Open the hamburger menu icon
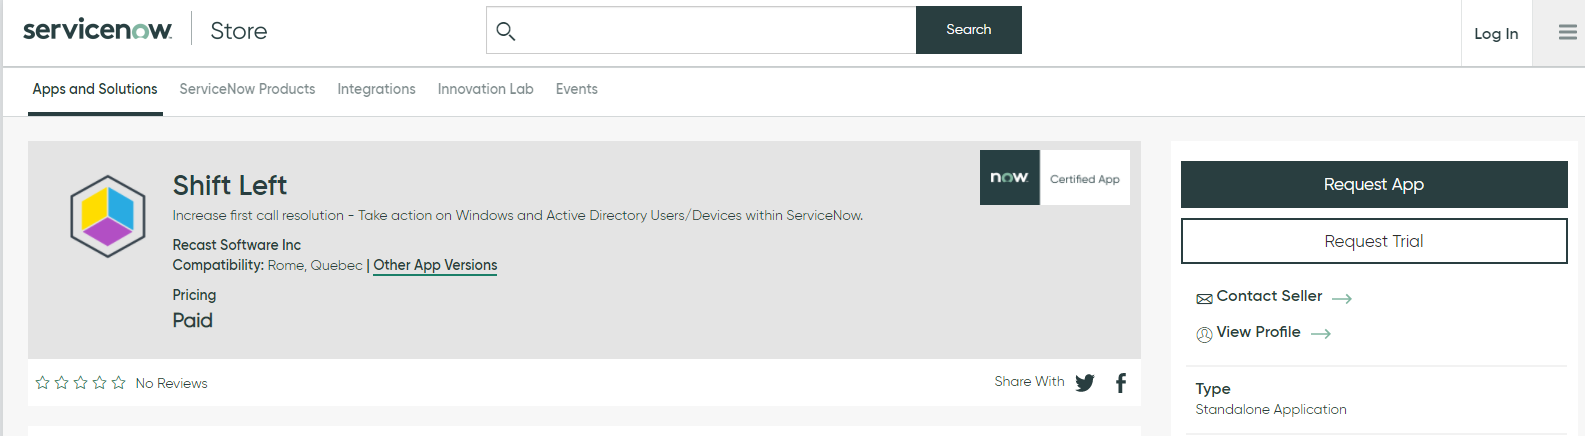The height and width of the screenshot is (436, 1585). click(1567, 33)
